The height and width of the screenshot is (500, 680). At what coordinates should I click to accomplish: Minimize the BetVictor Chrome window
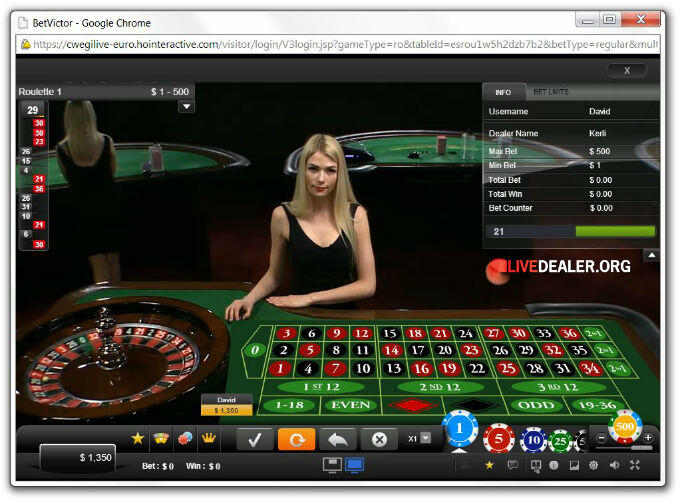[x=588, y=20]
